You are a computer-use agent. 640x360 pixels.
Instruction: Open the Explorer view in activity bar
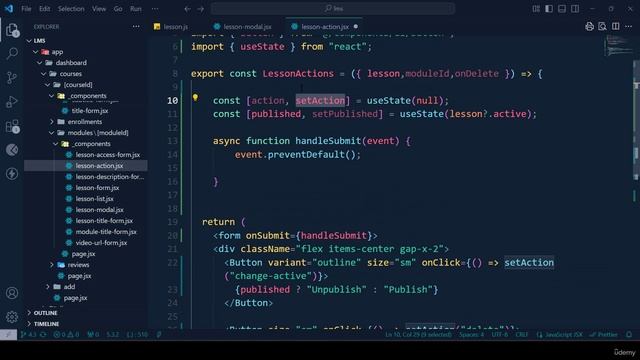(x=12, y=30)
